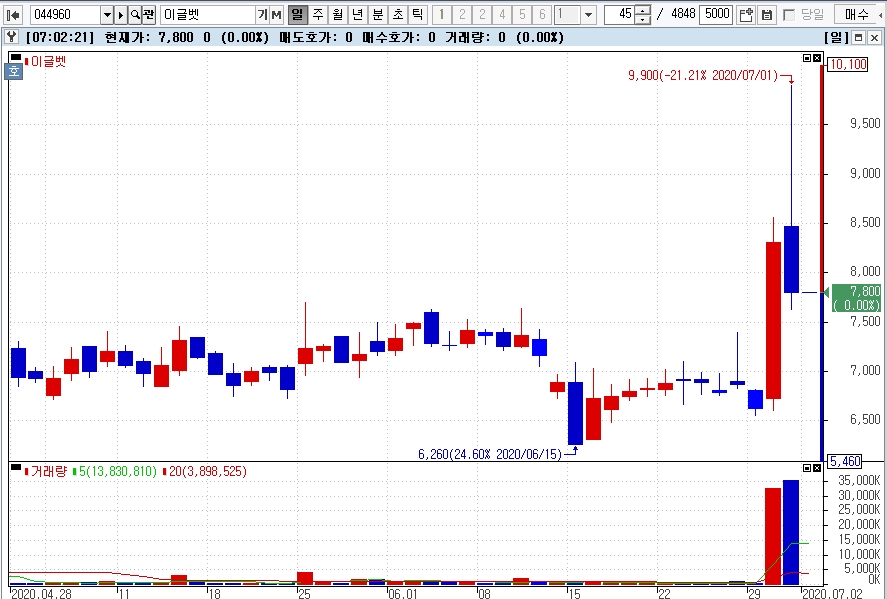Viewport: 887px width, 599px height.
Task: Click the 이글벳 series label in price chart
Action: [x=48, y=61]
